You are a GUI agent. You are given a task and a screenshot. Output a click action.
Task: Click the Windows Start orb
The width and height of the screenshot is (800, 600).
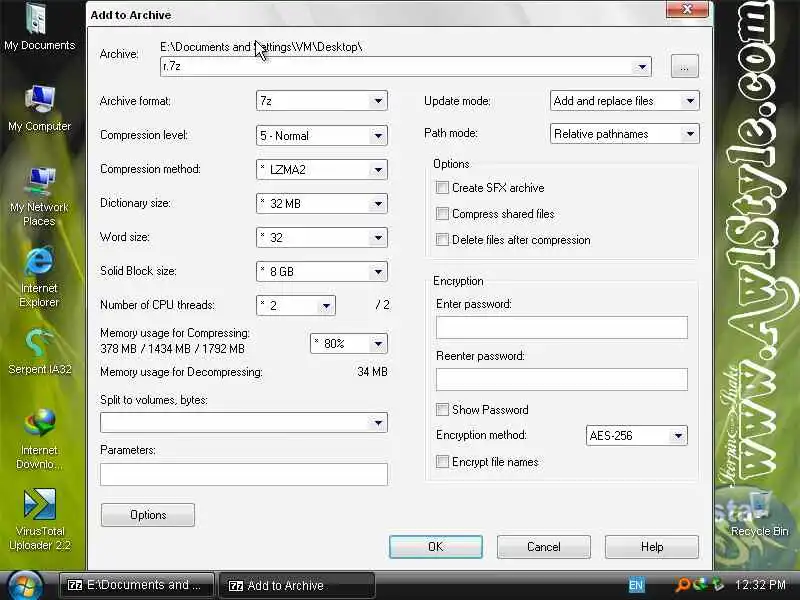coord(23,586)
